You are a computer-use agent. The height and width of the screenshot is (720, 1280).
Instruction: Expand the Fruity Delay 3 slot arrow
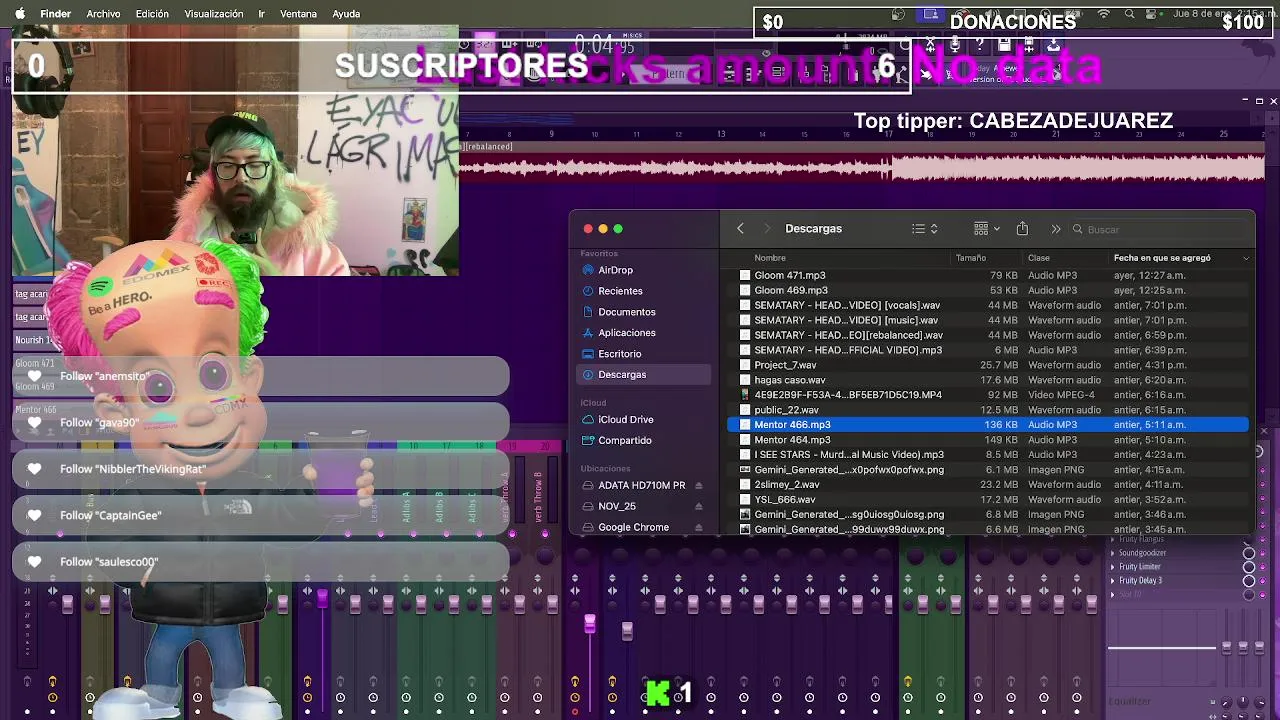(1113, 581)
